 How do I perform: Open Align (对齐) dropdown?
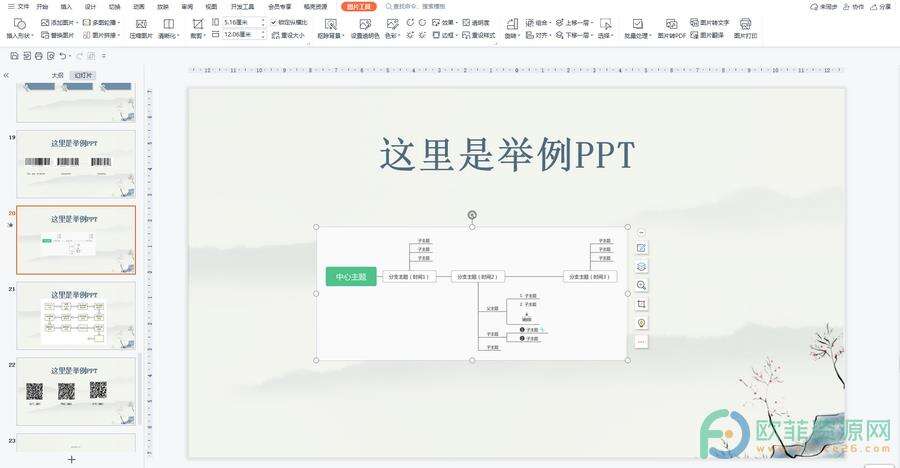pyautogui.click(x=538, y=36)
